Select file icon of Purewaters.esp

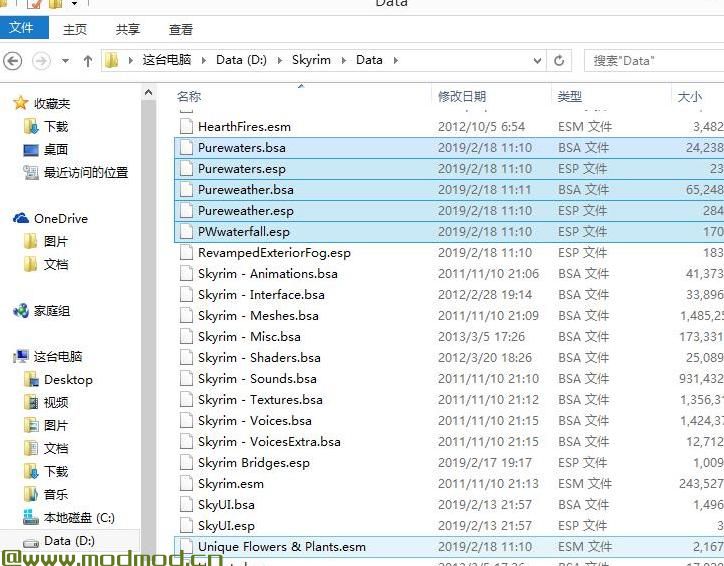tap(186, 169)
